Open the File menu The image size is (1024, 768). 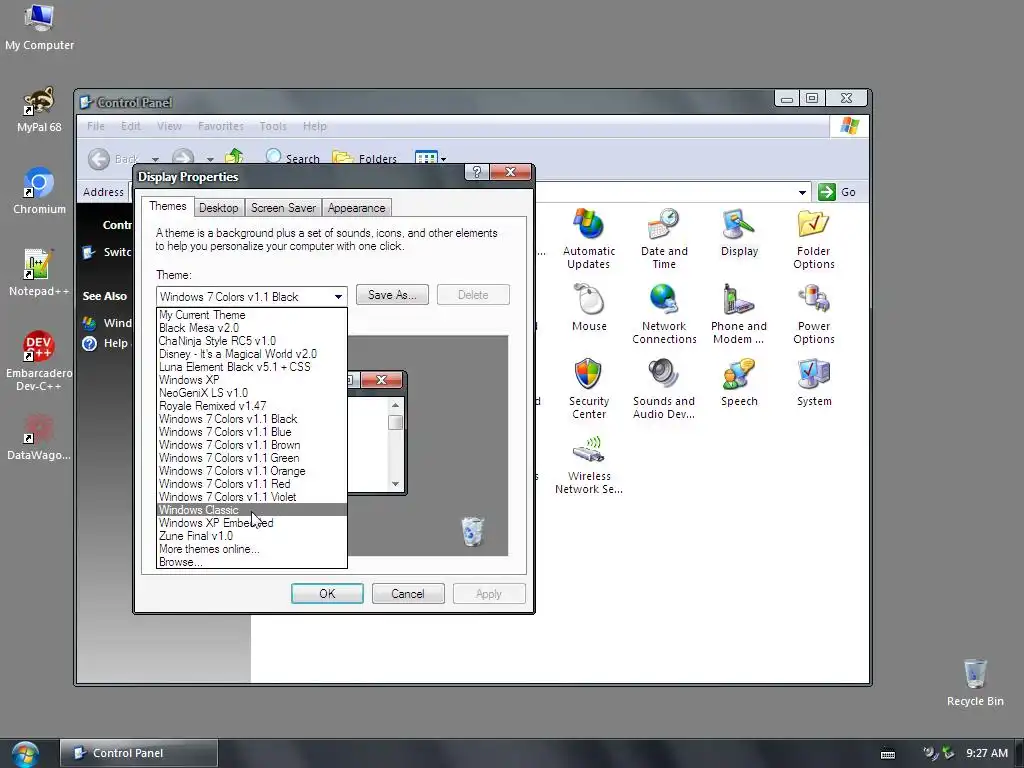point(96,126)
